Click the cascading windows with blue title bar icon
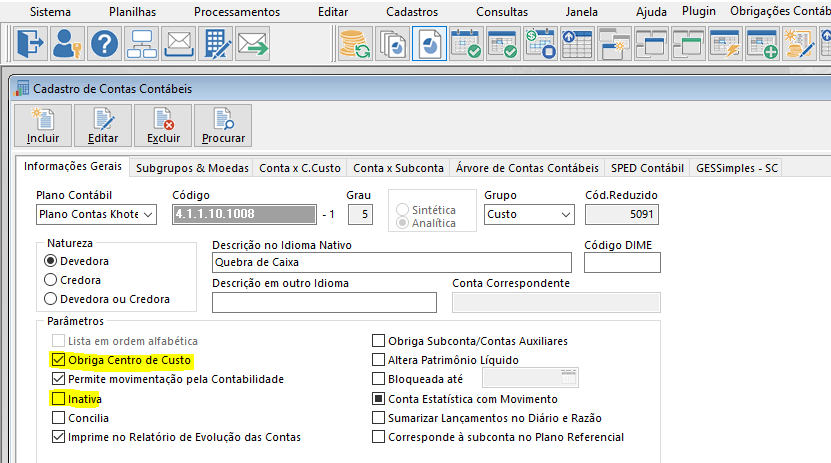 pyautogui.click(x=651, y=43)
